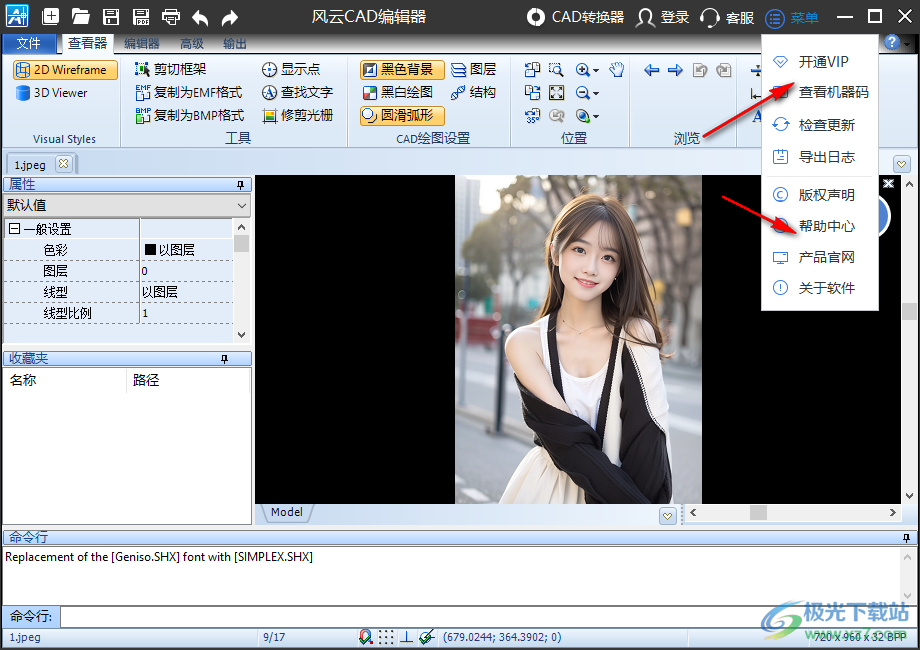Contact 客服 customer service

click(x=727, y=18)
